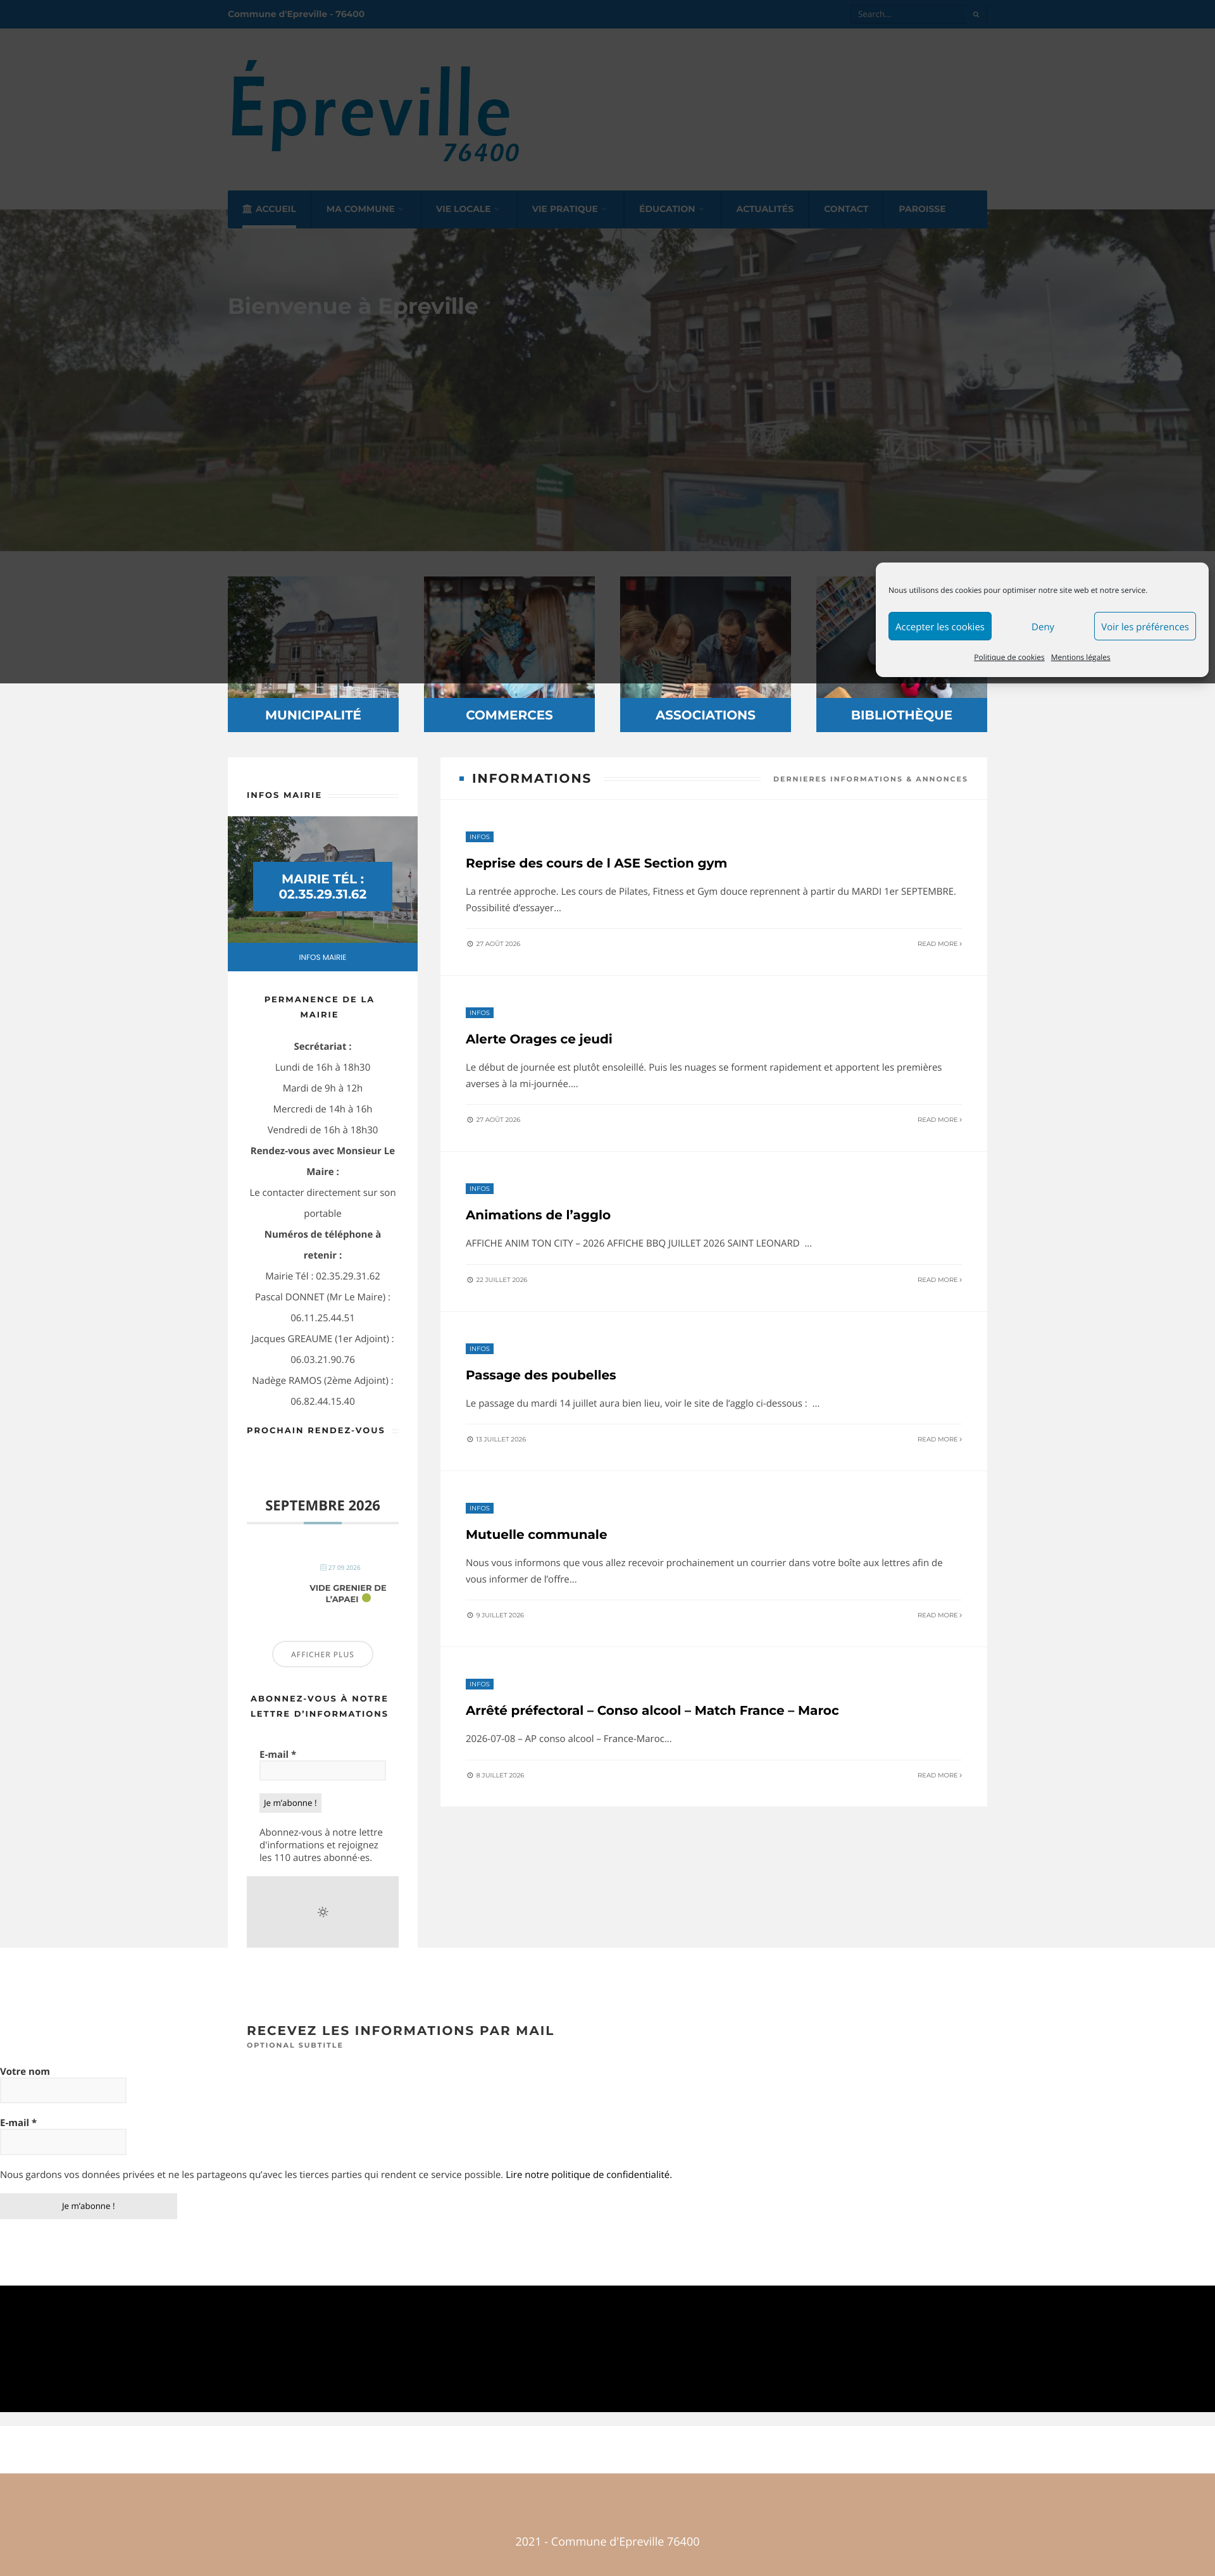
Task: Click Deny in the cookie banner
Action: coord(1042,627)
